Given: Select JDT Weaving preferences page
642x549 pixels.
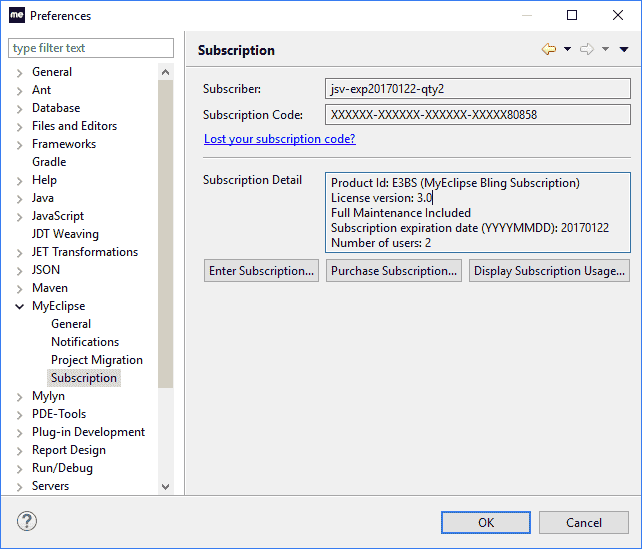Looking at the screenshot, I should tap(66, 234).
